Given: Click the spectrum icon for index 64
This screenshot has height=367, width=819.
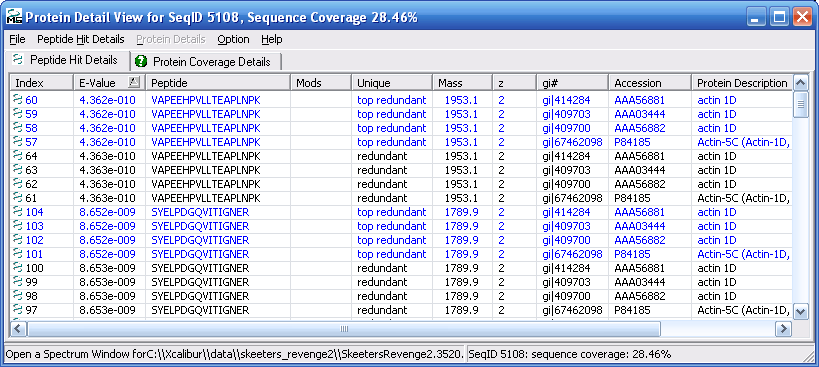Looking at the screenshot, I should tap(19, 156).
